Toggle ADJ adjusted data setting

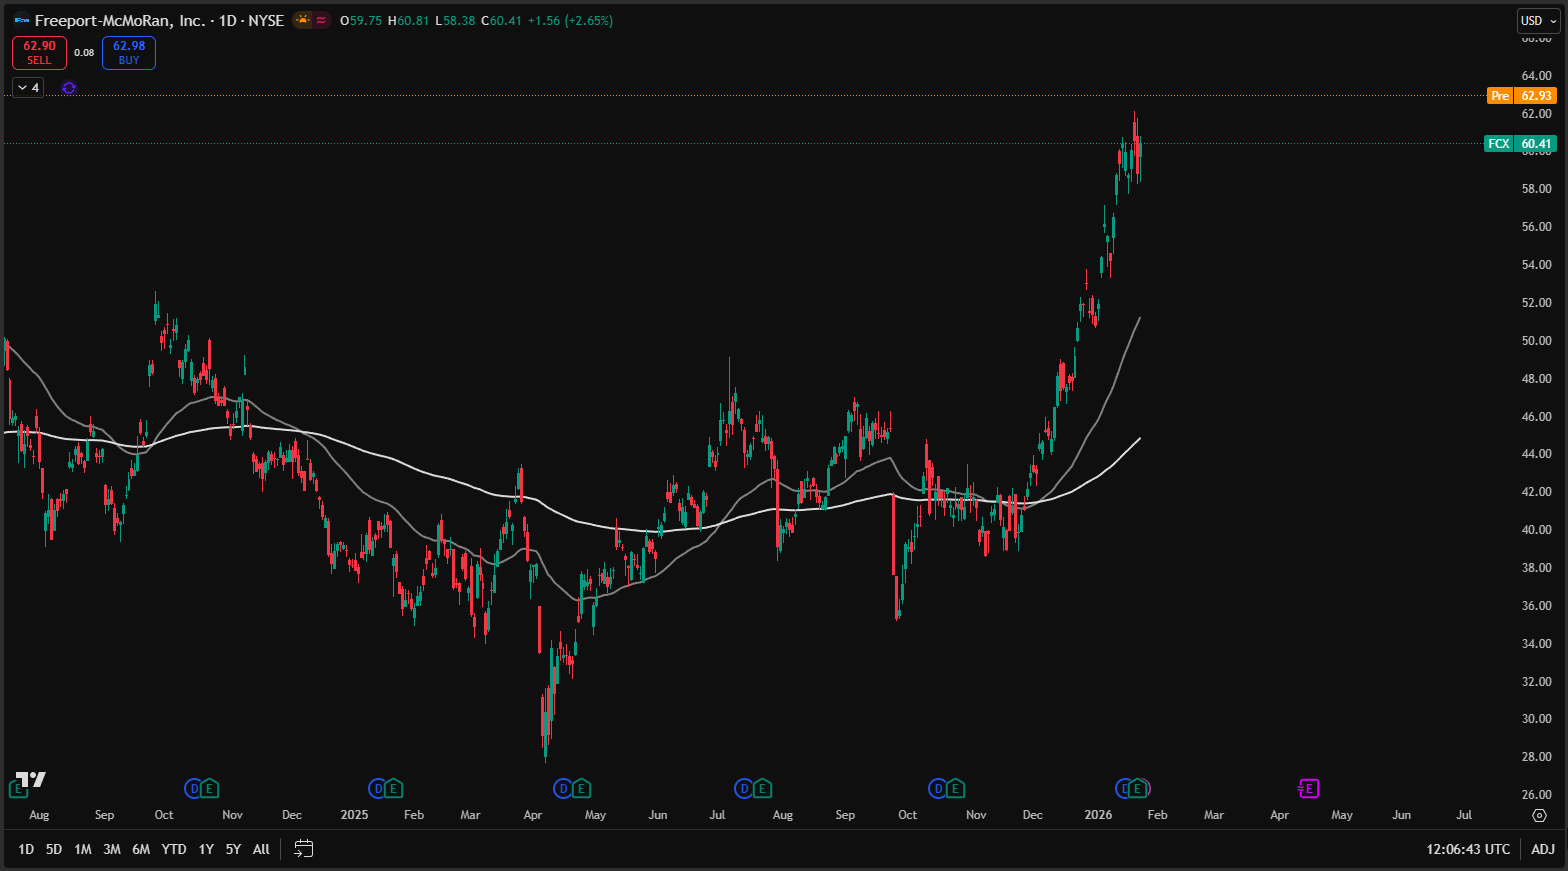tap(1542, 849)
